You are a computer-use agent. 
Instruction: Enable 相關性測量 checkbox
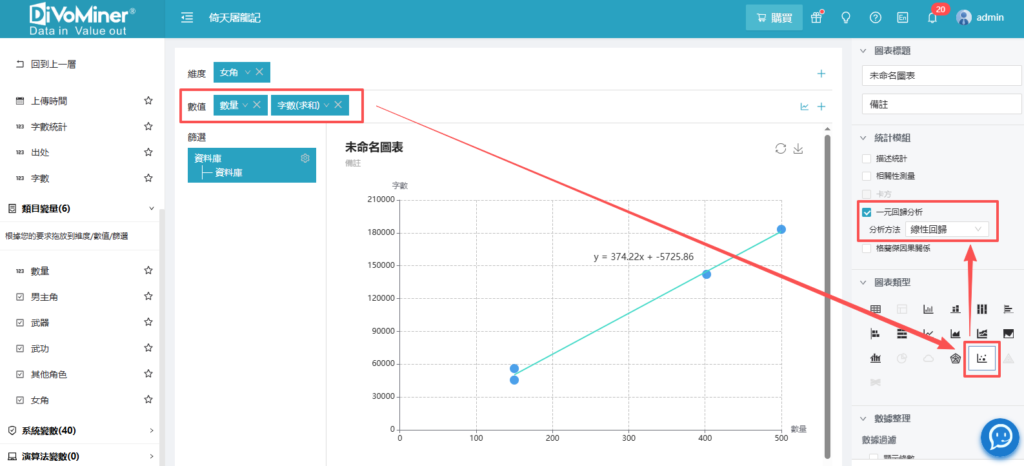click(867, 176)
